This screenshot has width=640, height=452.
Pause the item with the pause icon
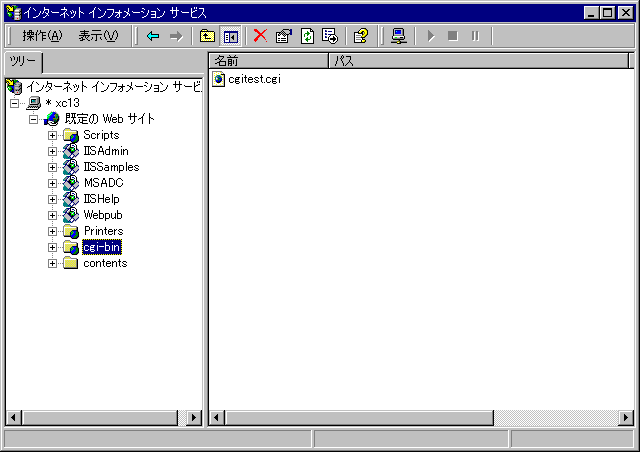(475, 36)
